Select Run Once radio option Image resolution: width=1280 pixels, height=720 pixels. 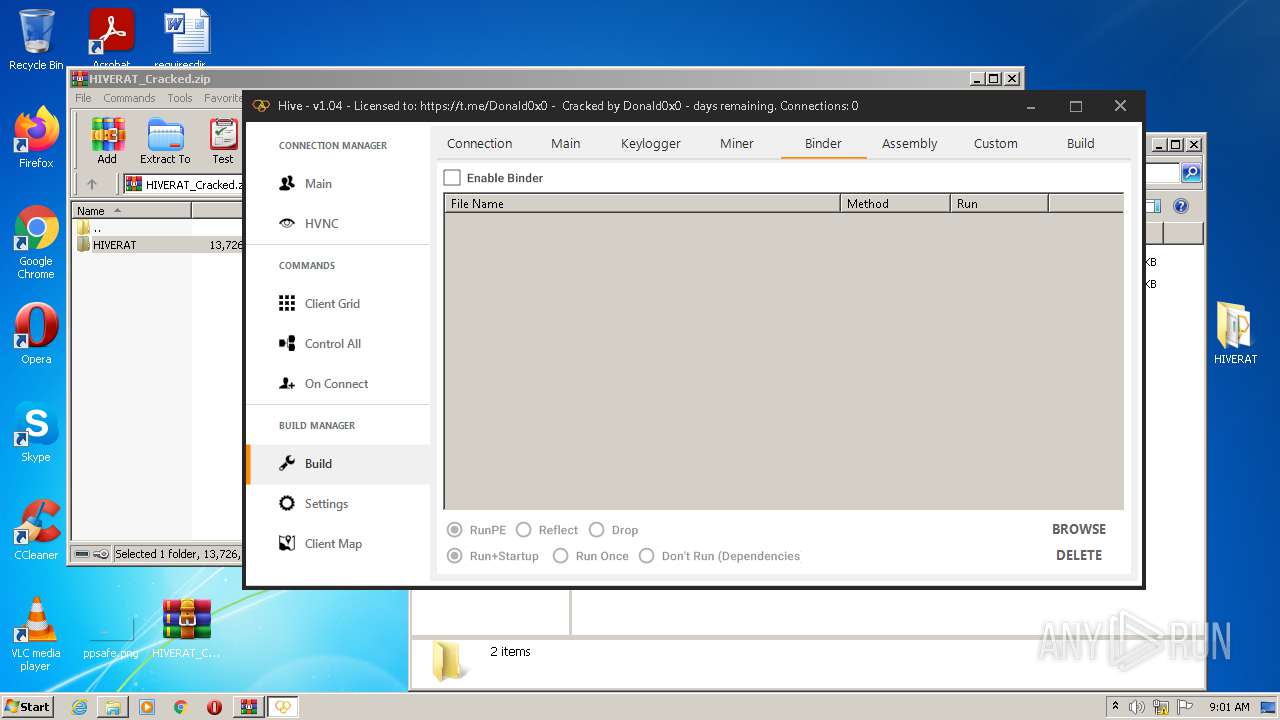[561, 556]
